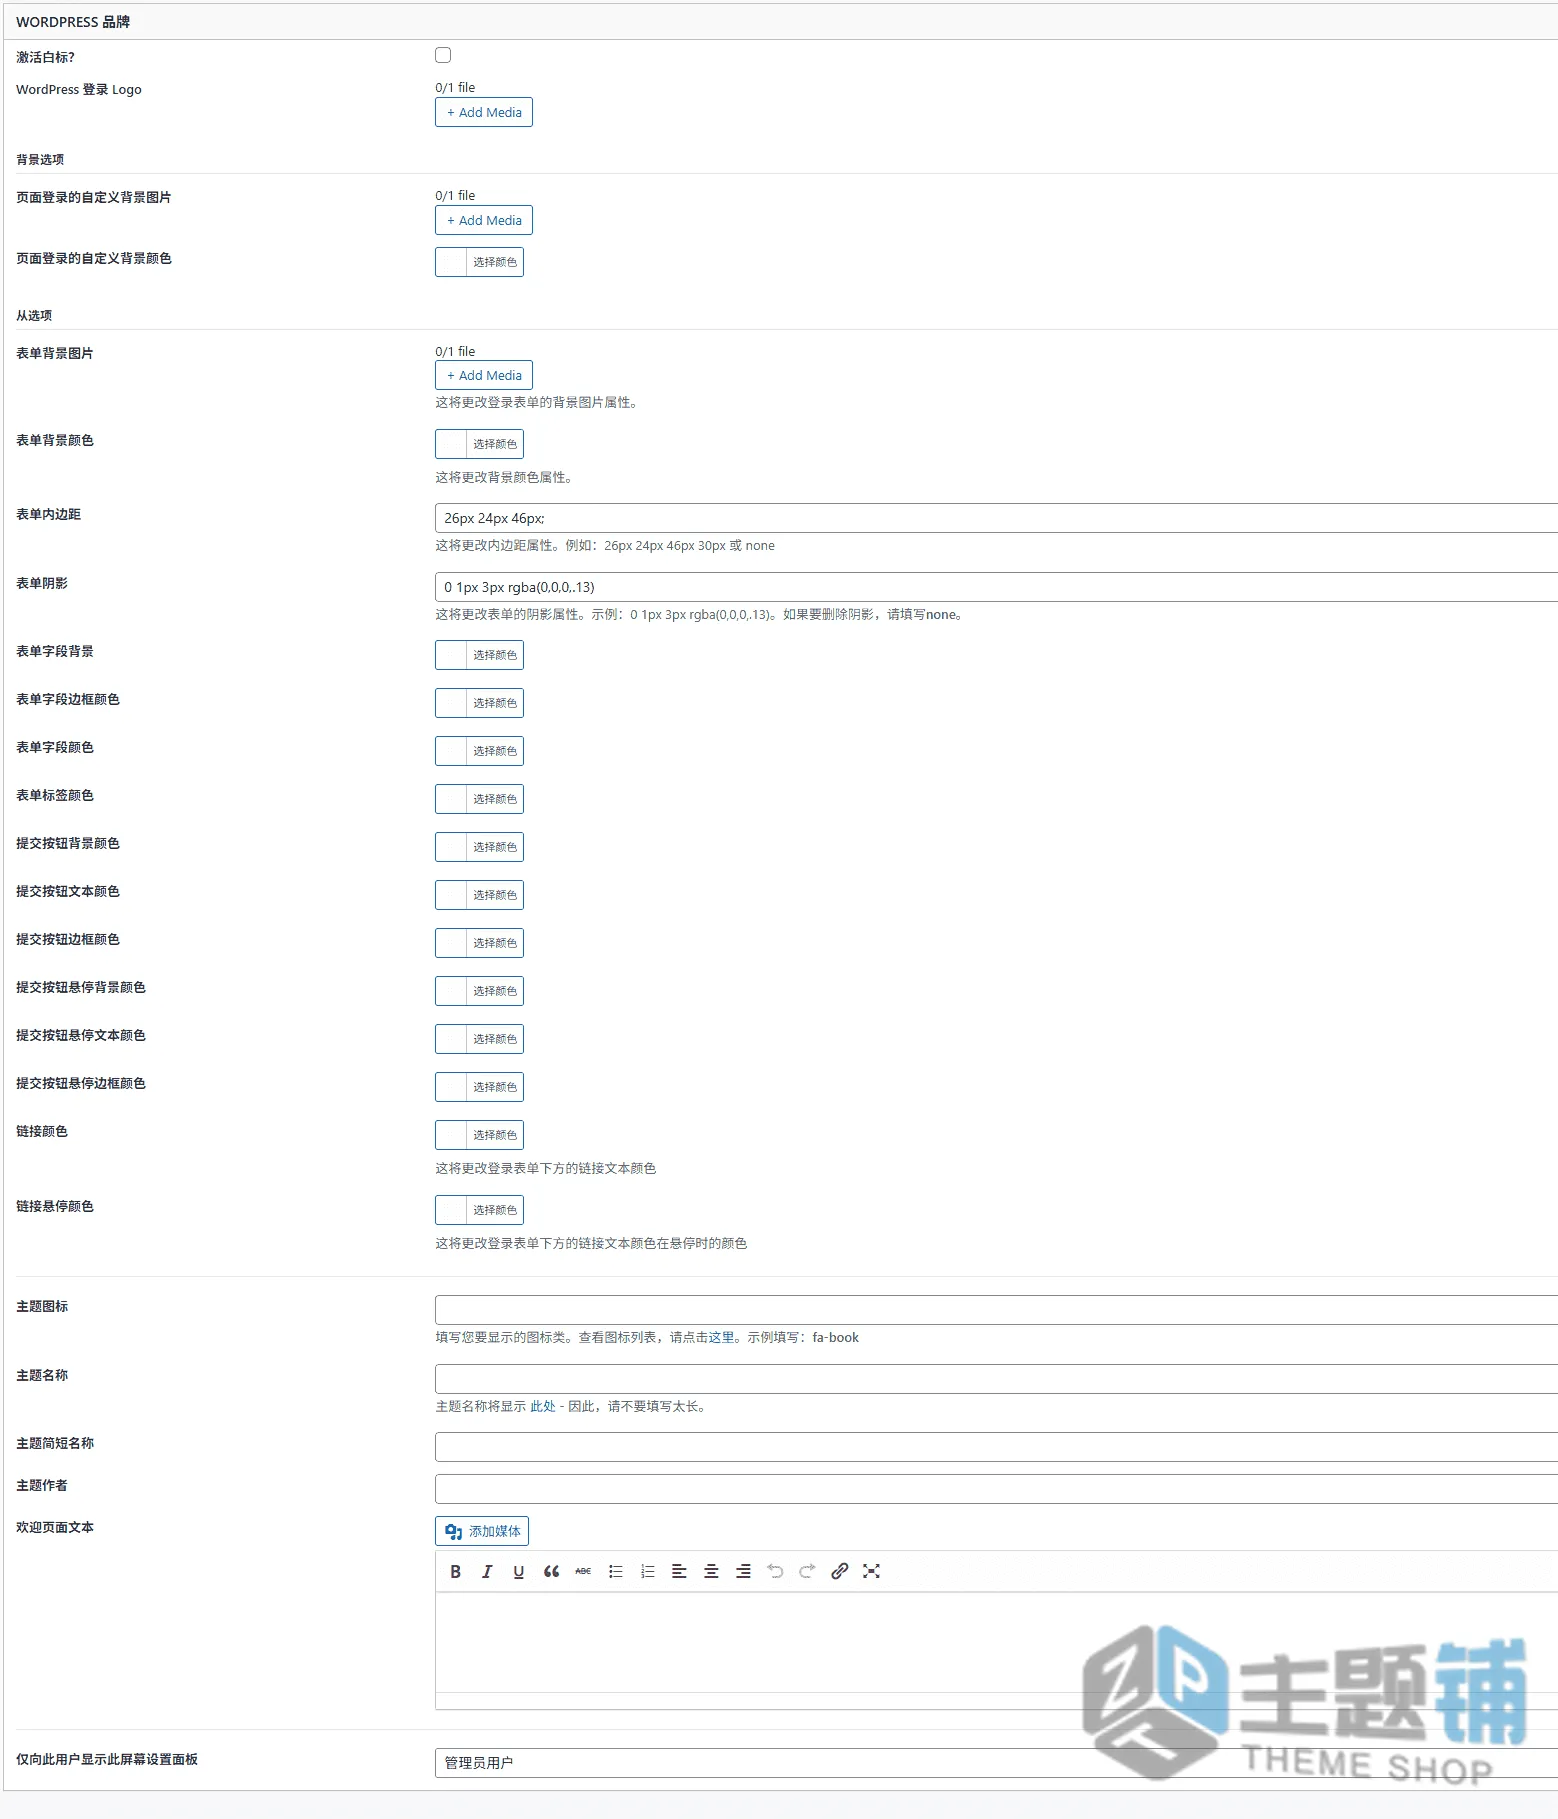1558x1819 pixels.
Task: Pick color for 链接颜色
Action: pos(479,1135)
